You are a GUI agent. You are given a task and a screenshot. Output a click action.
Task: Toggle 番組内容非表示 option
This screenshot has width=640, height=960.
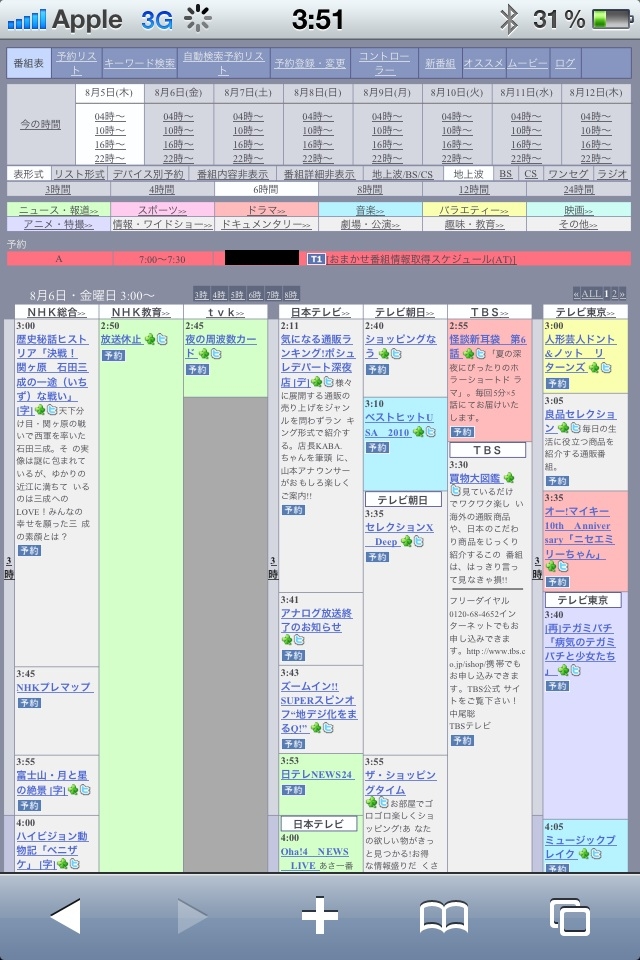(233, 174)
